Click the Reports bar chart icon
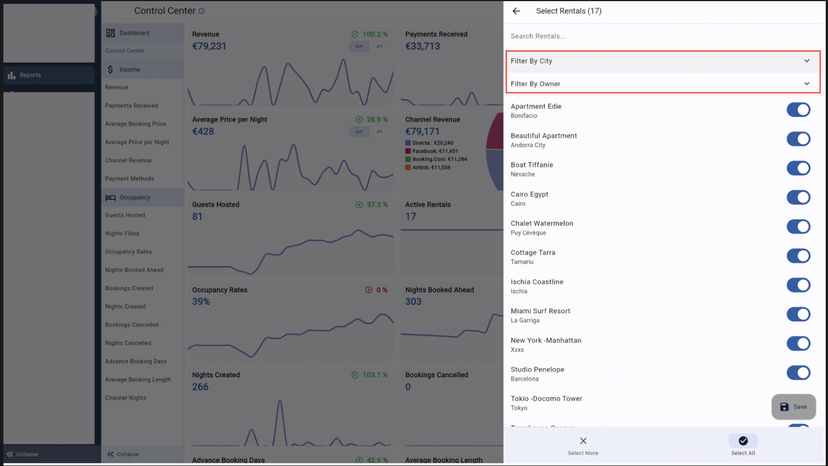The height and width of the screenshot is (466, 828). tap(12, 75)
